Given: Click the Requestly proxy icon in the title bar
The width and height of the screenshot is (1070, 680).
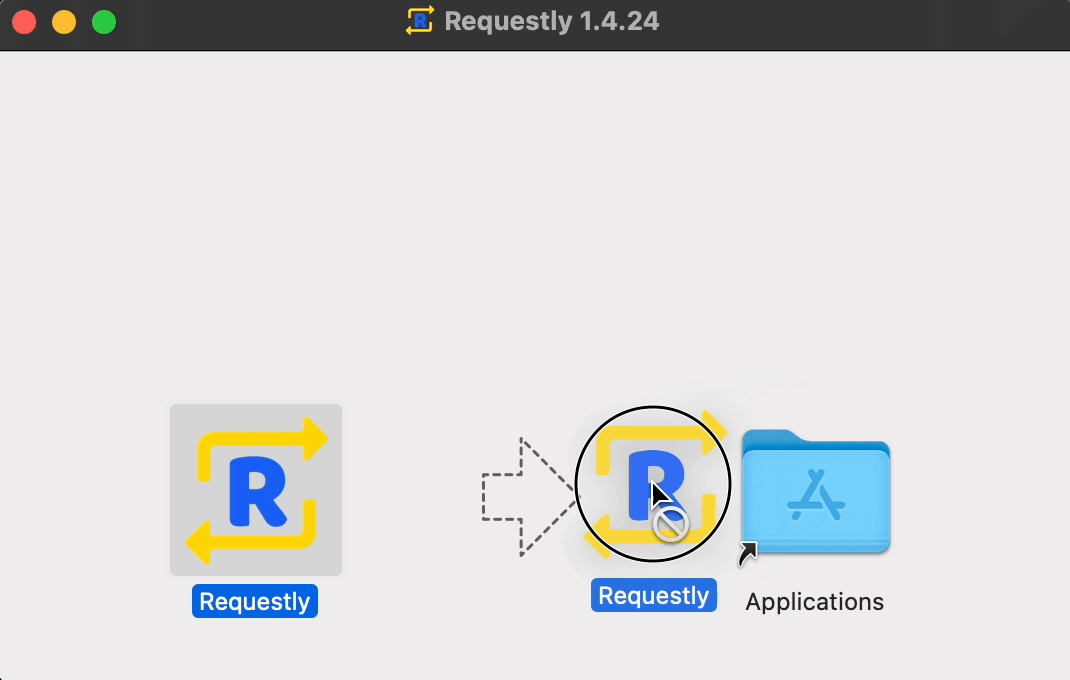Looking at the screenshot, I should click(x=420, y=20).
